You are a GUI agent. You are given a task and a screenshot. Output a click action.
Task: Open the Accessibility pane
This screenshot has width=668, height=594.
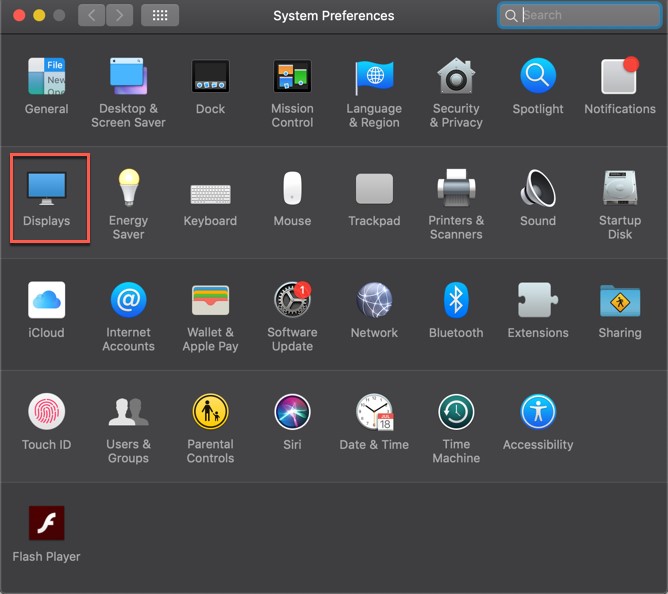pyautogui.click(x=538, y=422)
